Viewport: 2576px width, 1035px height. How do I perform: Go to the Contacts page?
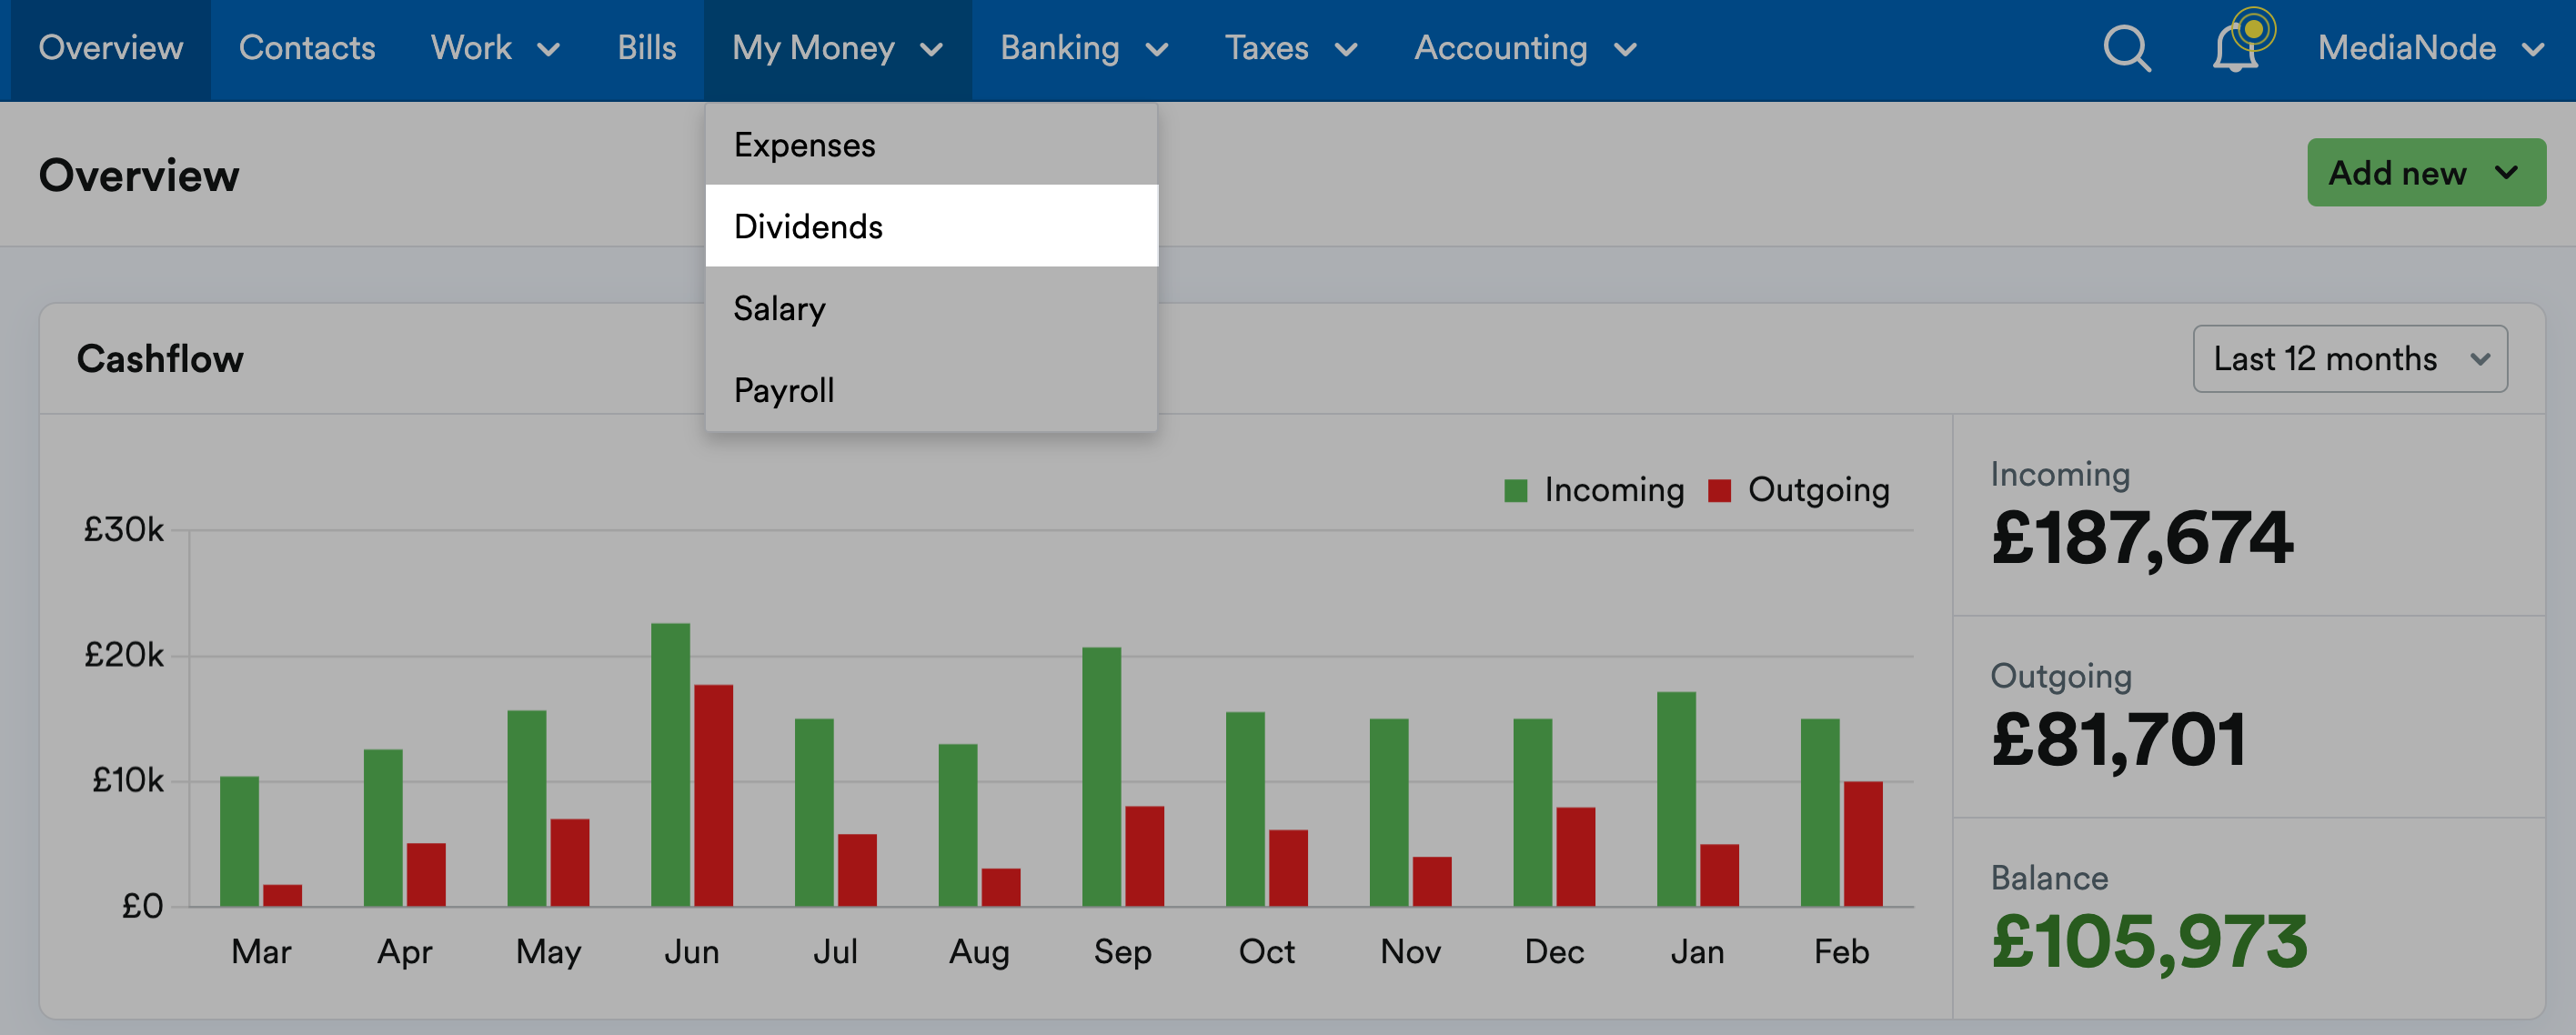307,48
